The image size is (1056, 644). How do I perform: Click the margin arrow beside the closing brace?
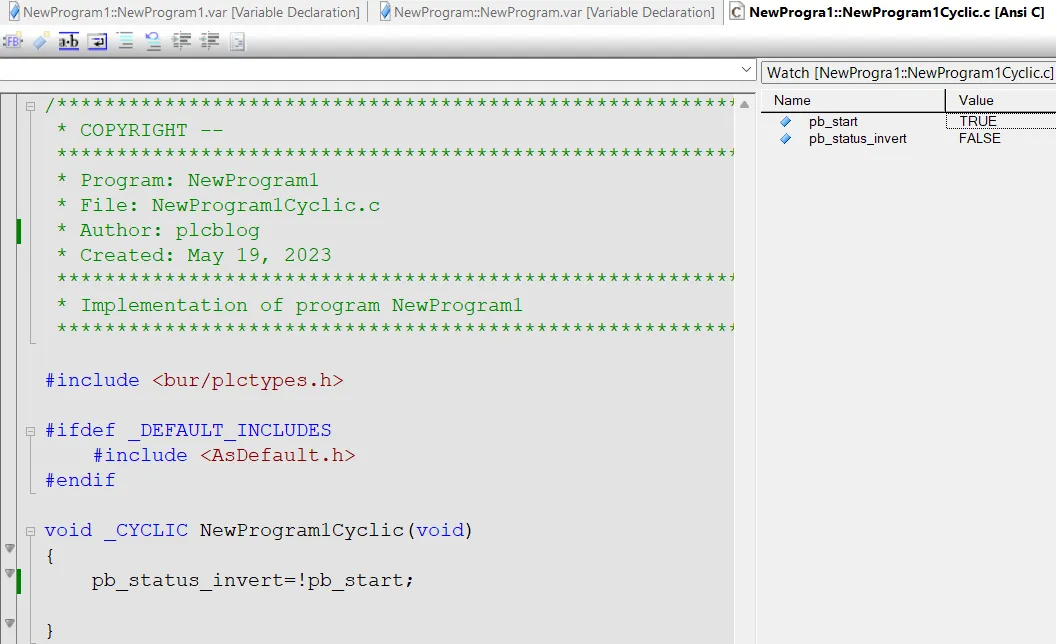pos(9,623)
